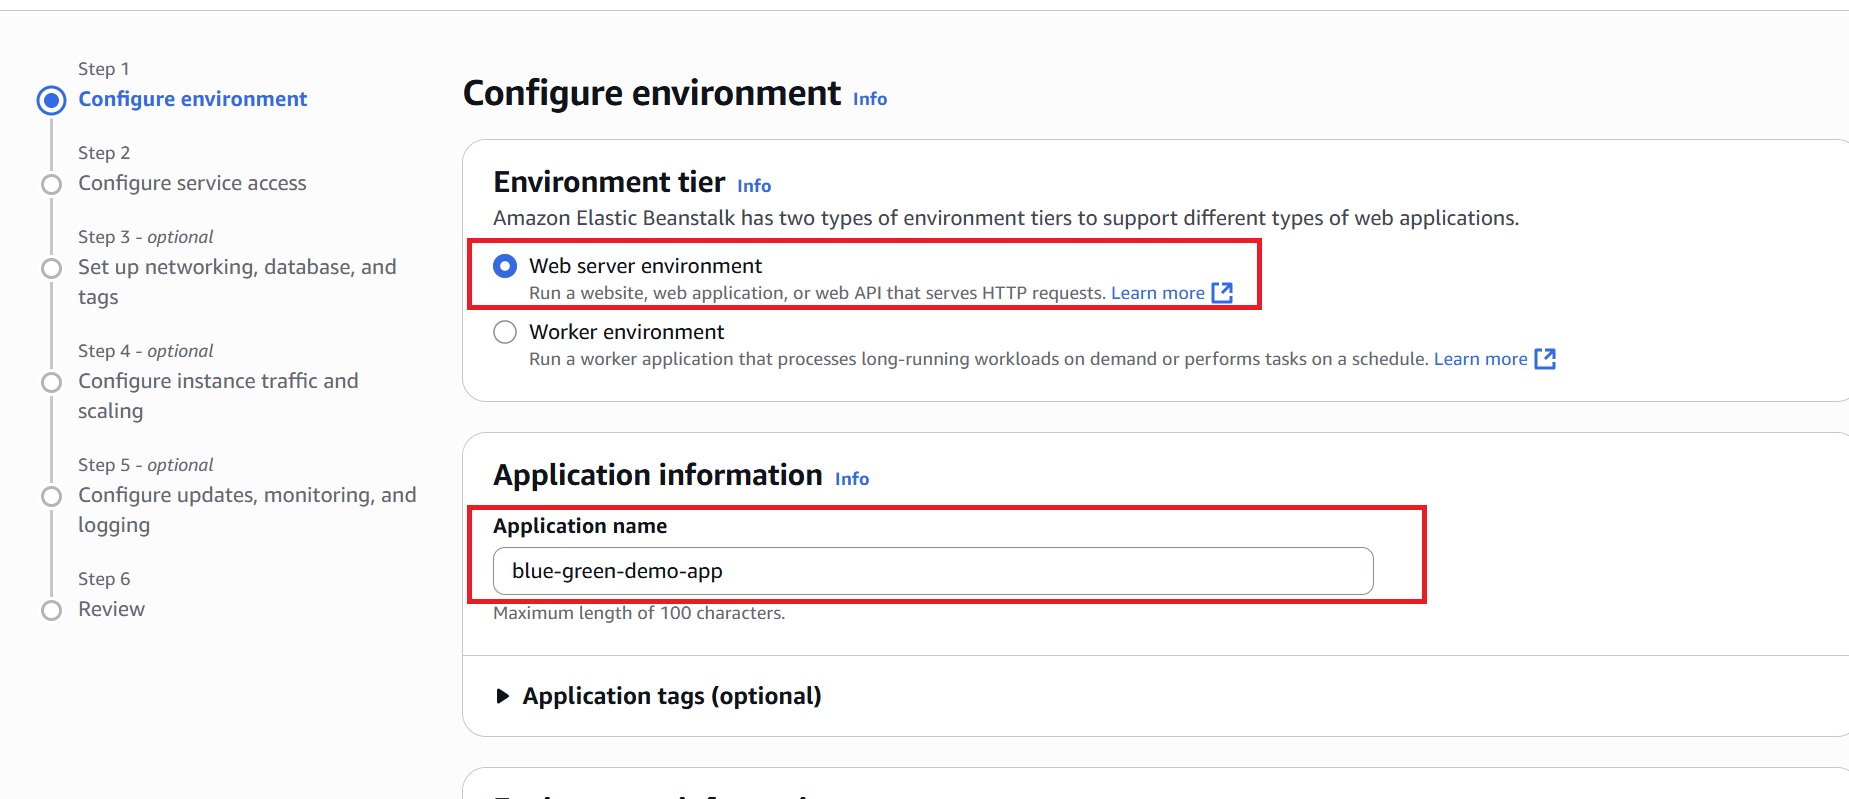1849x799 pixels.
Task: Click the Application name input field
Action: pos(932,571)
